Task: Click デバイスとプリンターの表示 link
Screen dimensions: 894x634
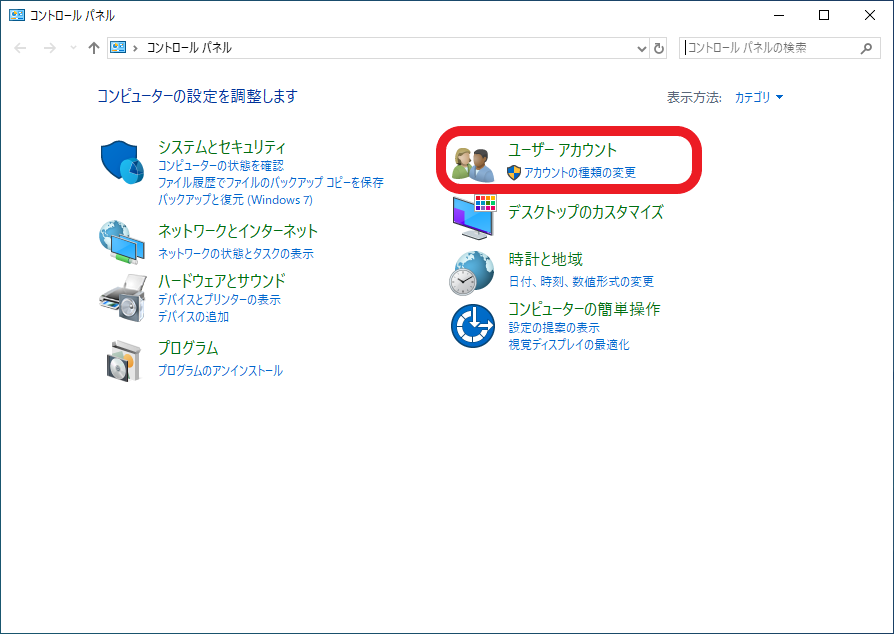Action: point(219,299)
